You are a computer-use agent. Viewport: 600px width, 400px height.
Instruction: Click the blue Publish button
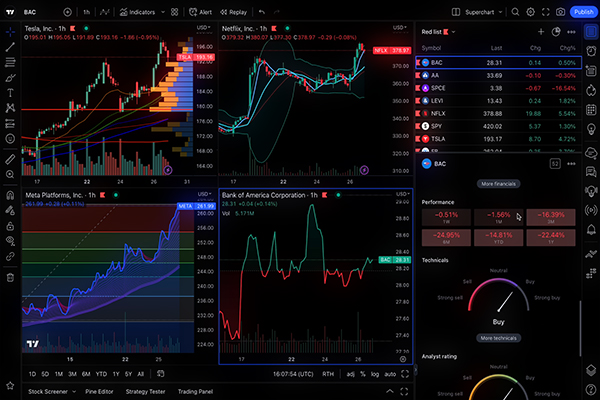coord(582,12)
